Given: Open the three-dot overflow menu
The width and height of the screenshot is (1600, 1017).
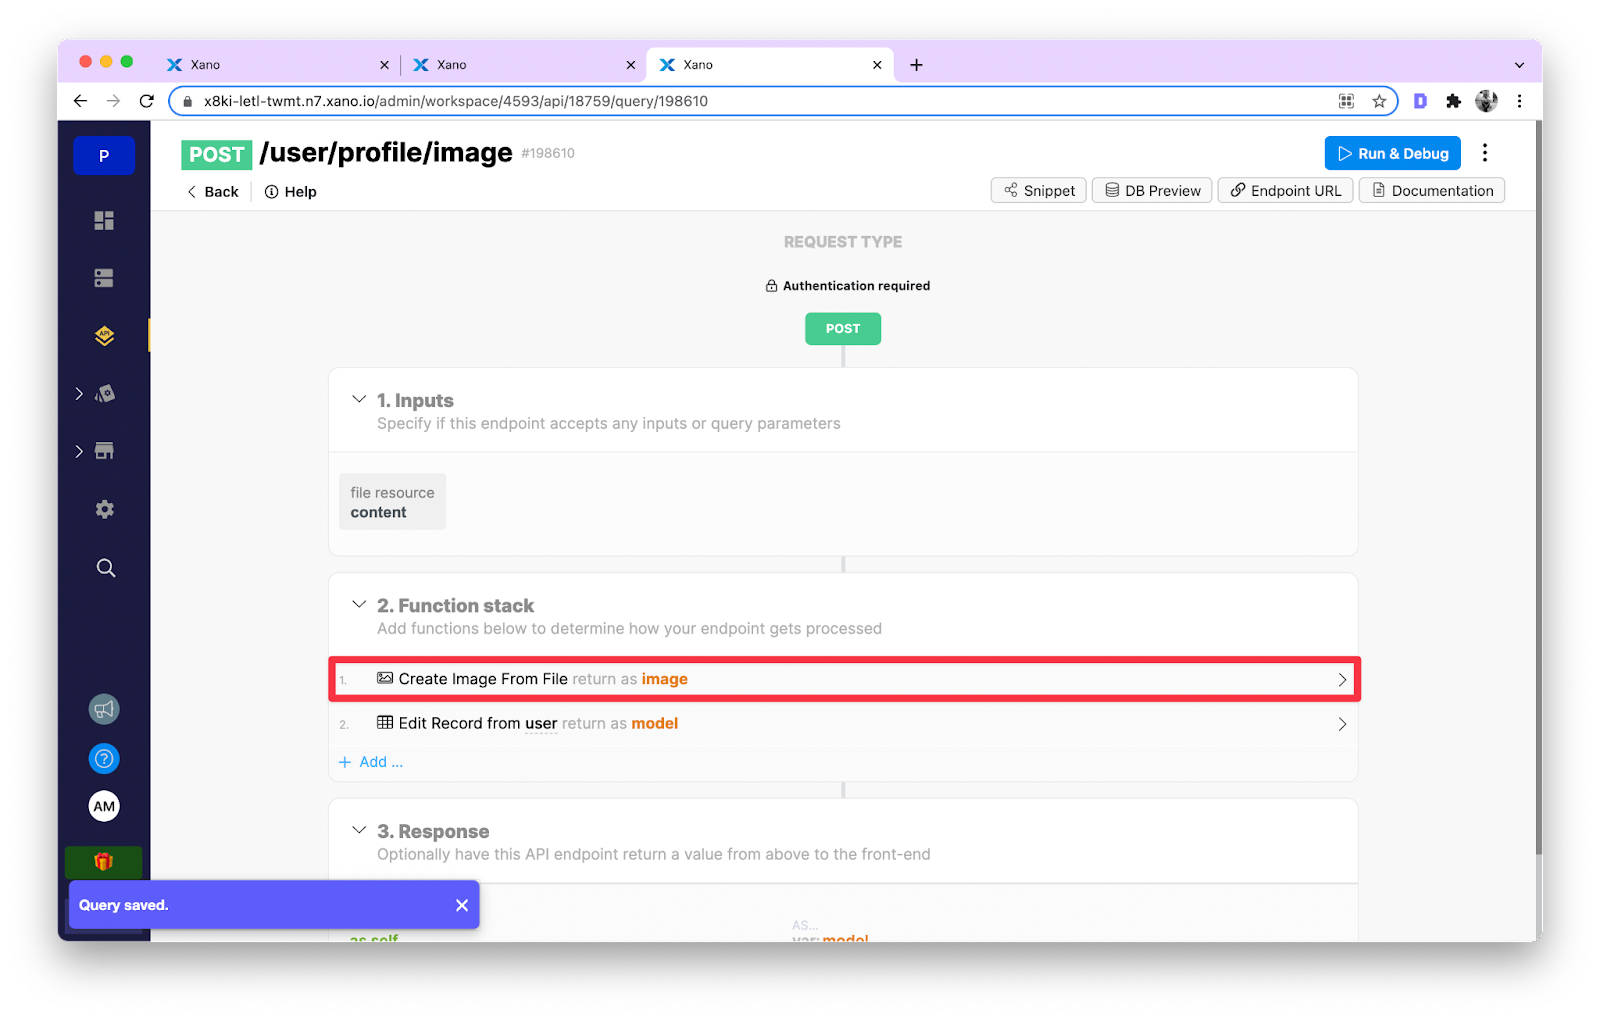Looking at the screenshot, I should pos(1485,152).
